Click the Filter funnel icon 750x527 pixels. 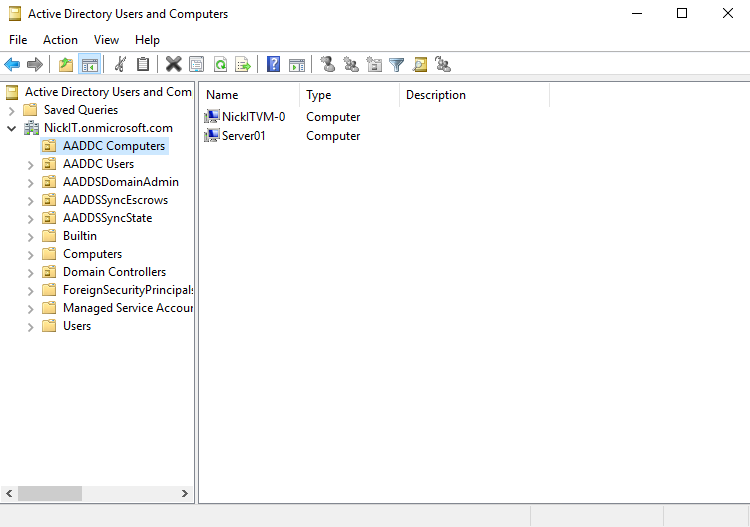pos(397,64)
